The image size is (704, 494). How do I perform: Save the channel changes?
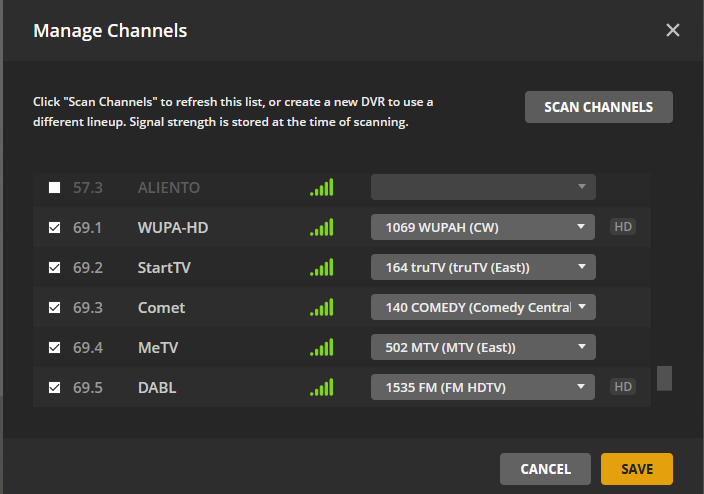pos(637,469)
